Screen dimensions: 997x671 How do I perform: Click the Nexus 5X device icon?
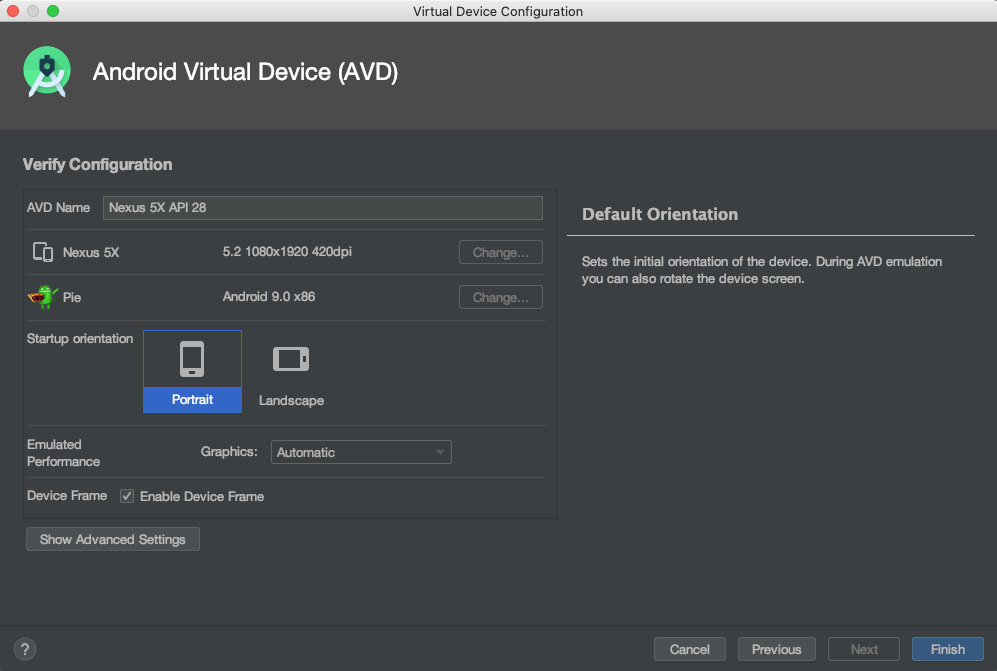tap(43, 252)
